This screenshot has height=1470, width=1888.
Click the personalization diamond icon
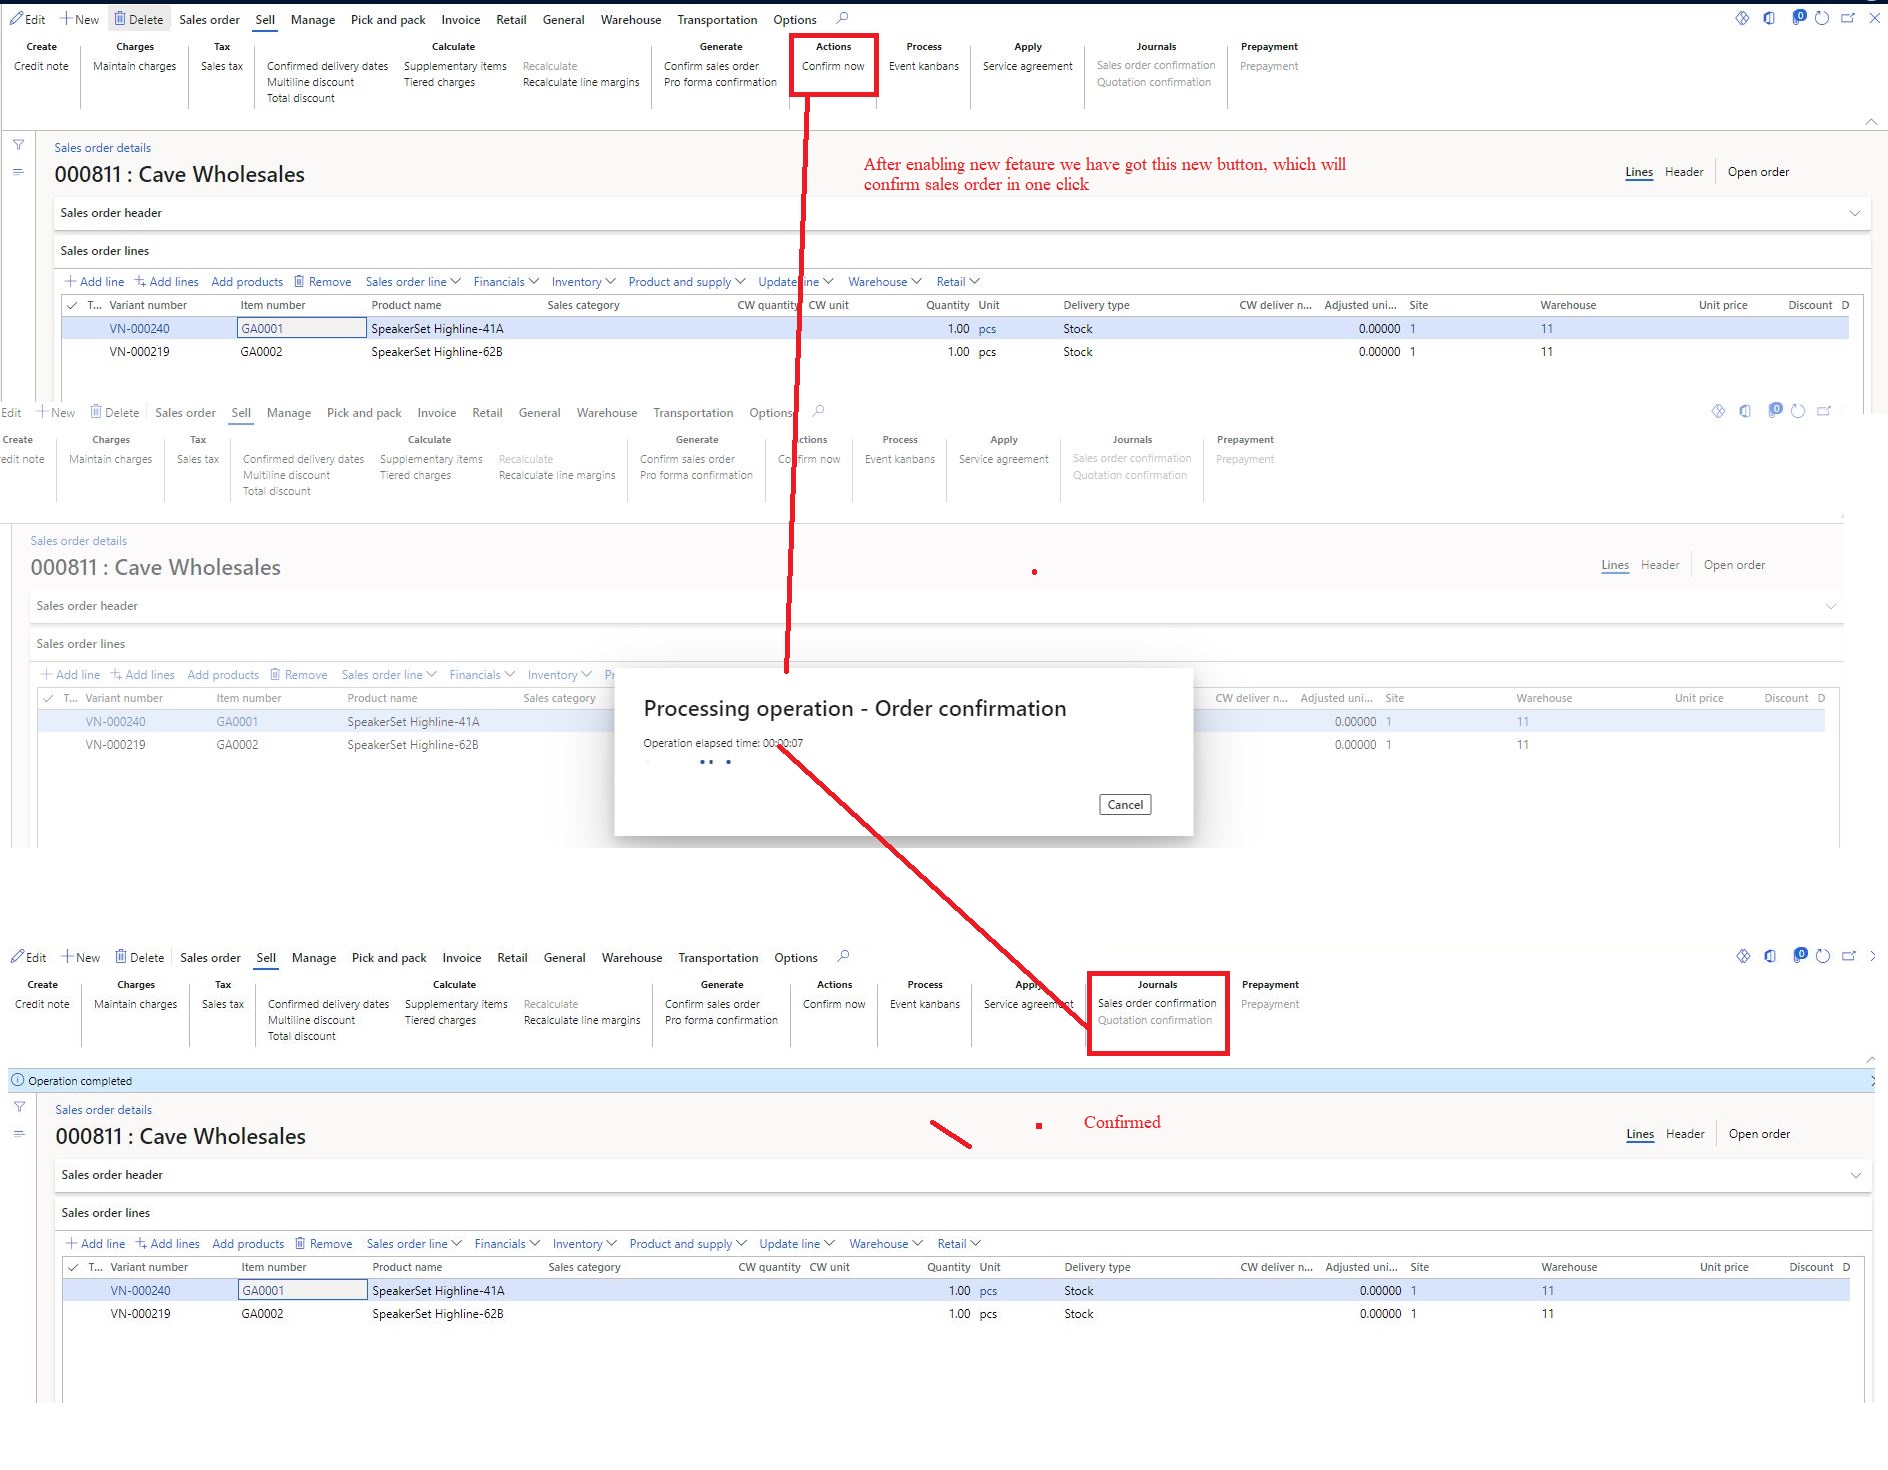(x=1741, y=18)
